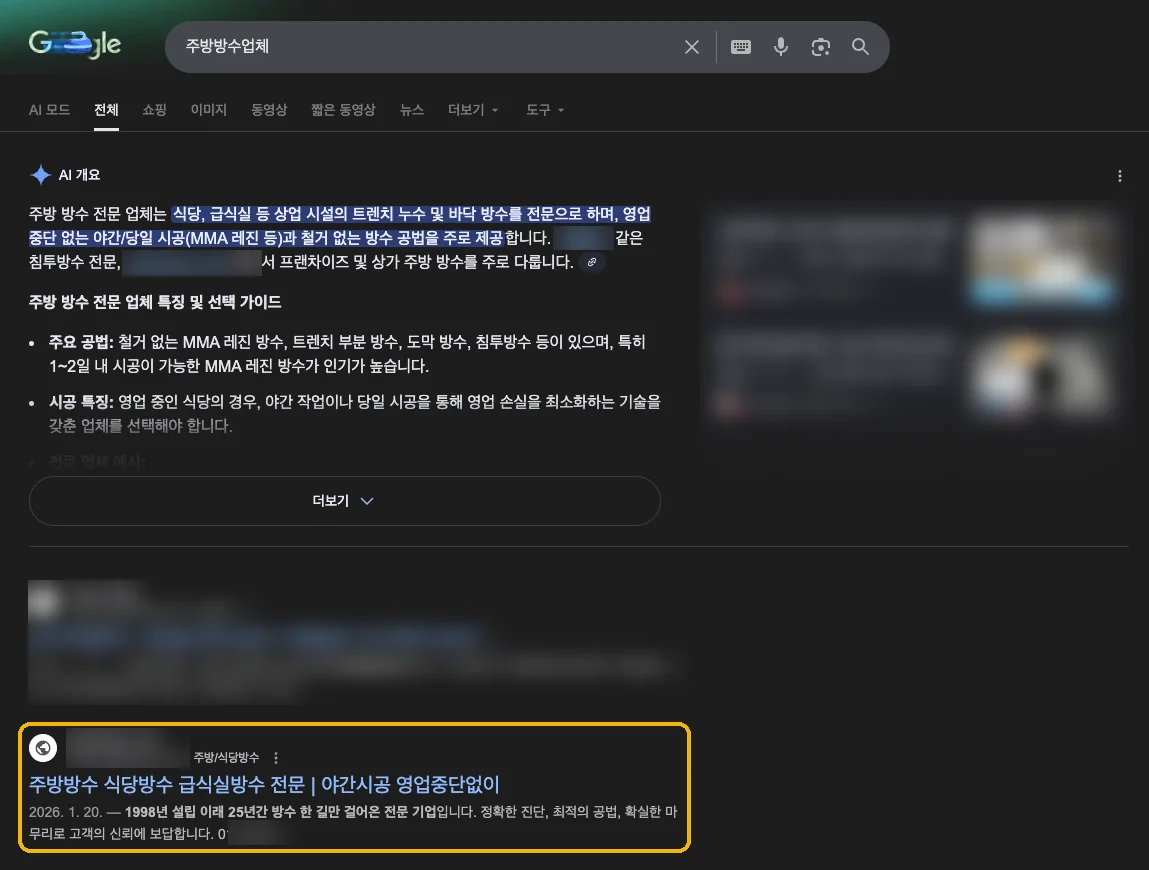Click the AI 개요 sparkle icon
The width and height of the screenshot is (1149, 870).
click(40, 175)
